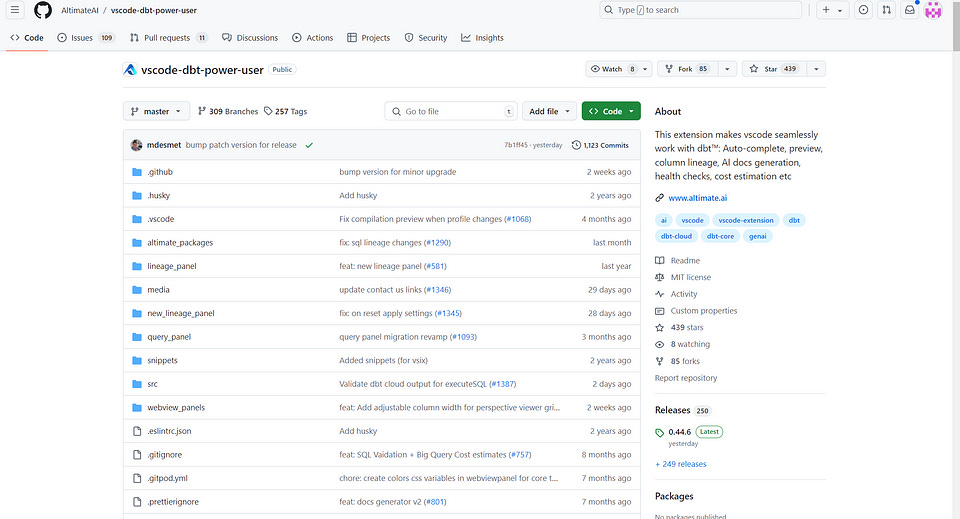Open the master branch selector dropdown
960x519 pixels.
coord(156,111)
